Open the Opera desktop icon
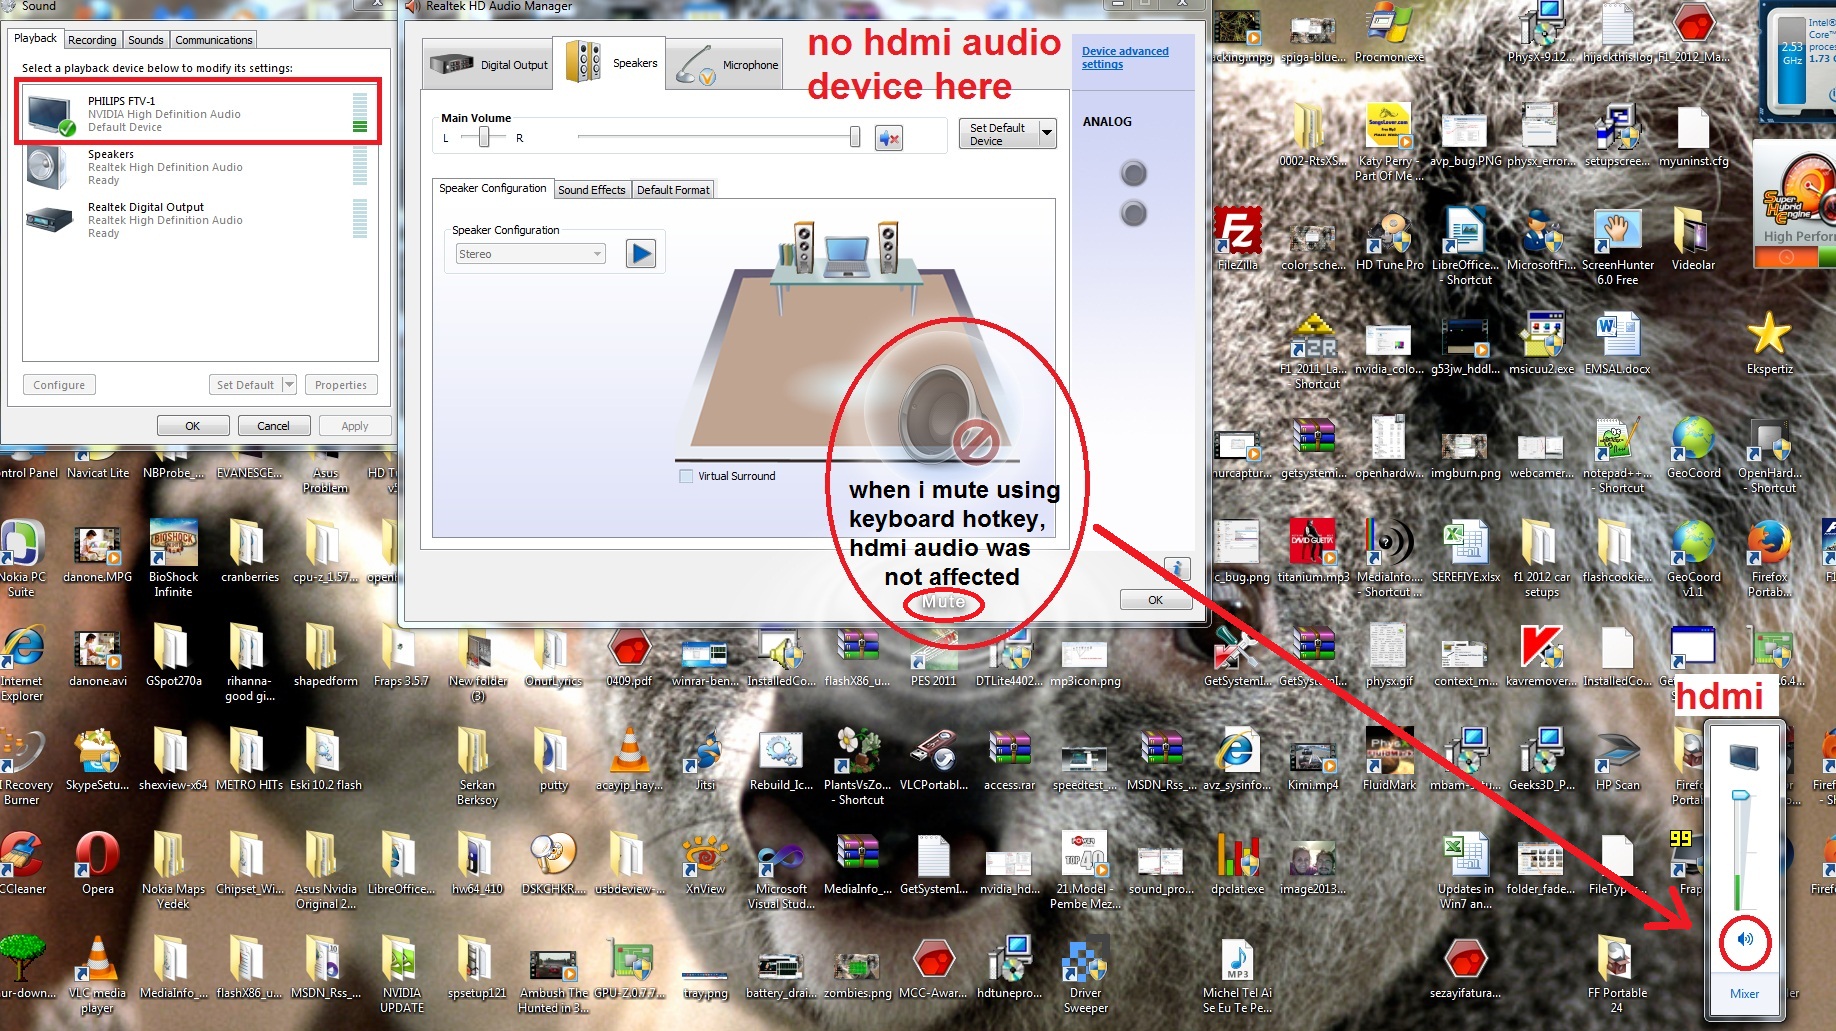This screenshot has width=1836, height=1031. (x=98, y=863)
